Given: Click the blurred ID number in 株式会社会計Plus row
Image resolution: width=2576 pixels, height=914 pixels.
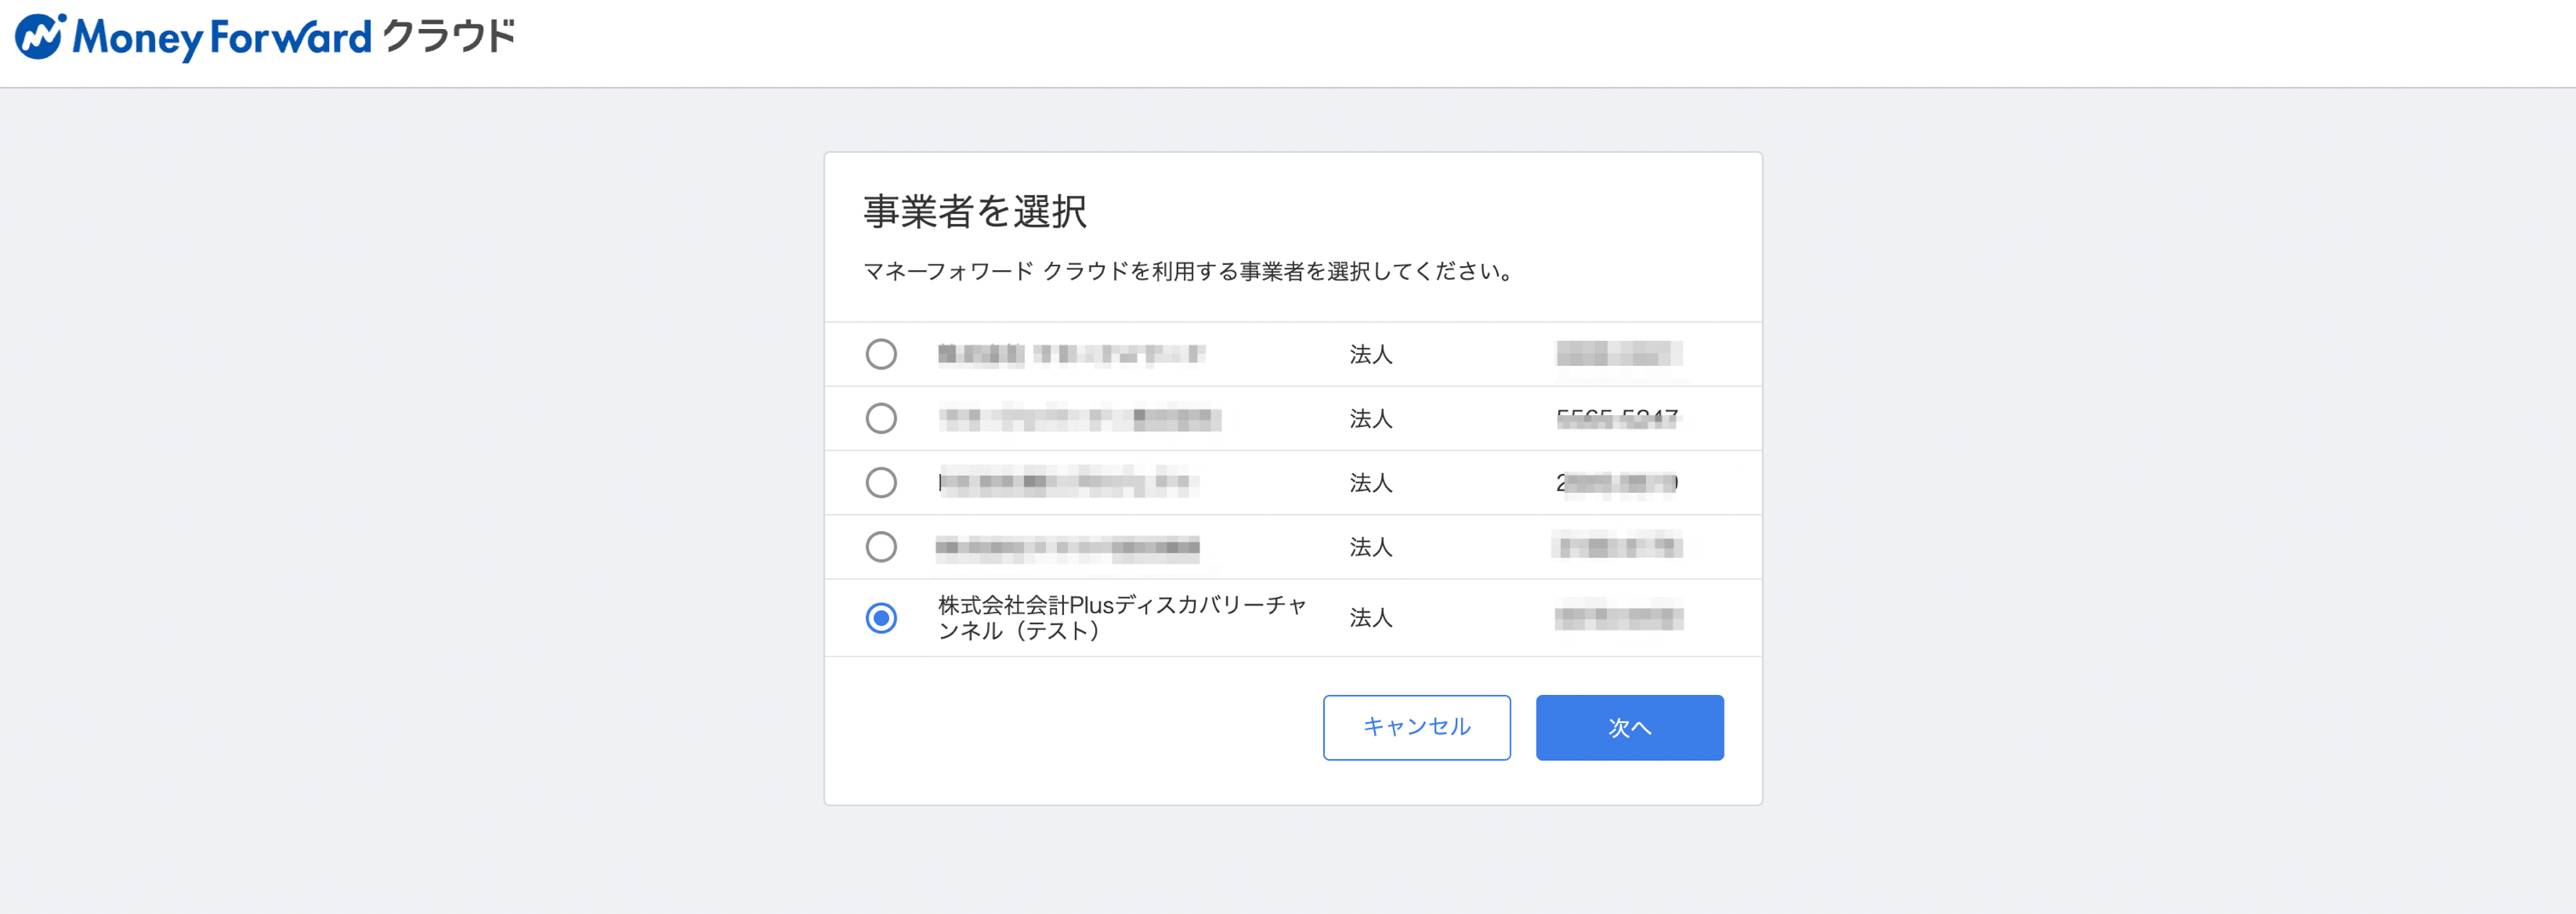Looking at the screenshot, I should point(1619,618).
